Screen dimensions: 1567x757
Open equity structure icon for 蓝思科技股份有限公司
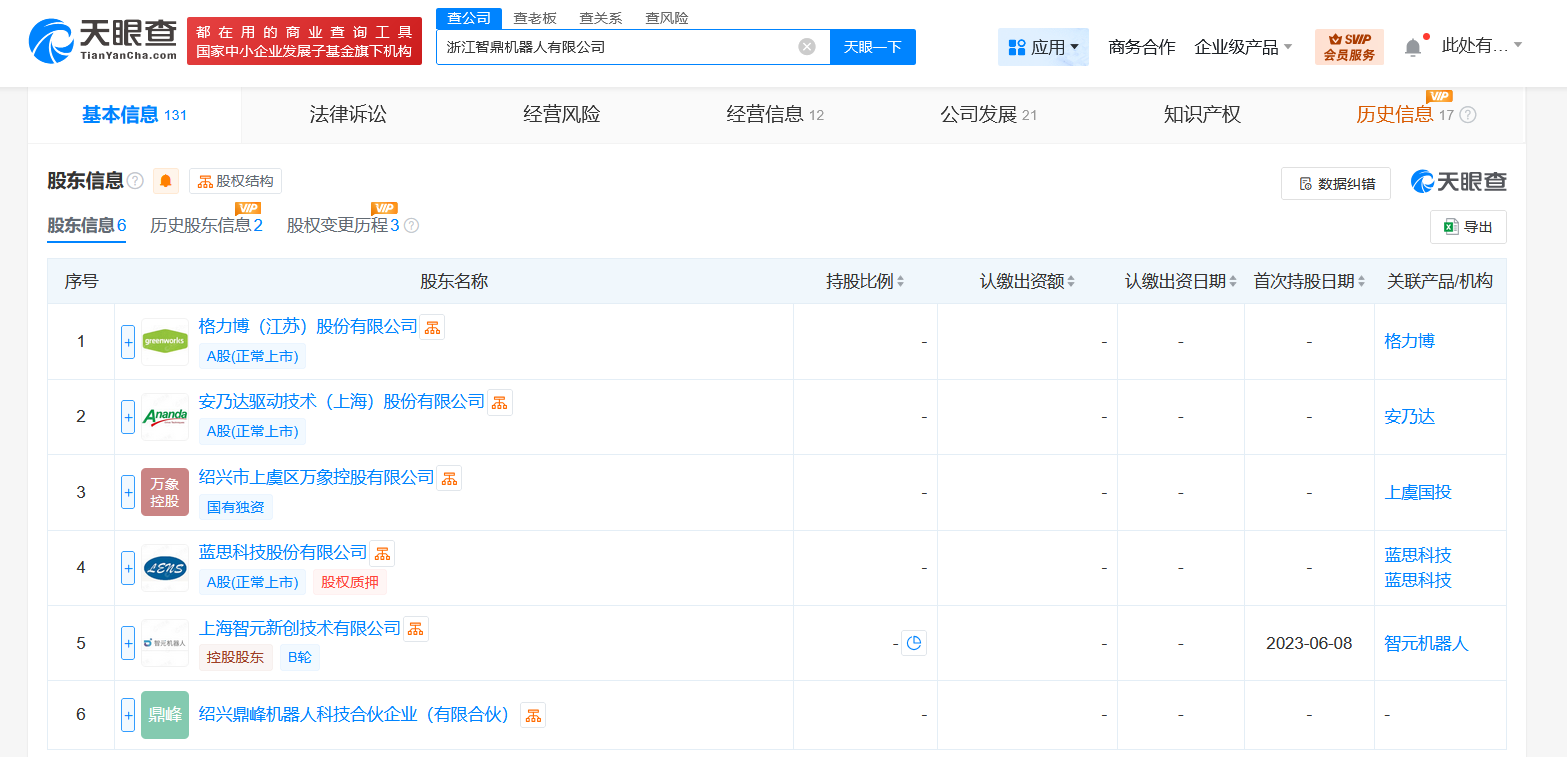tap(382, 553)
